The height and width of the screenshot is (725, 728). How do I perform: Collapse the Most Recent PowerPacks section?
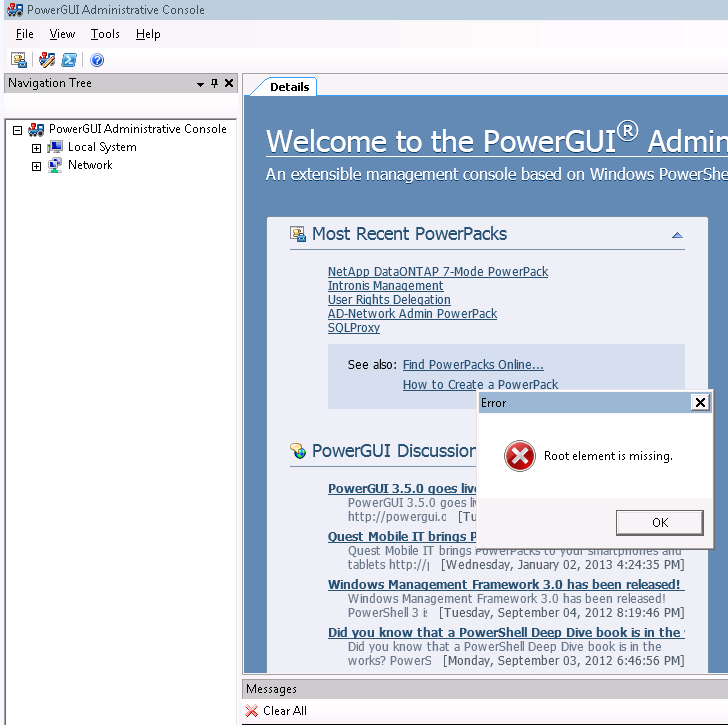[677, 235]
